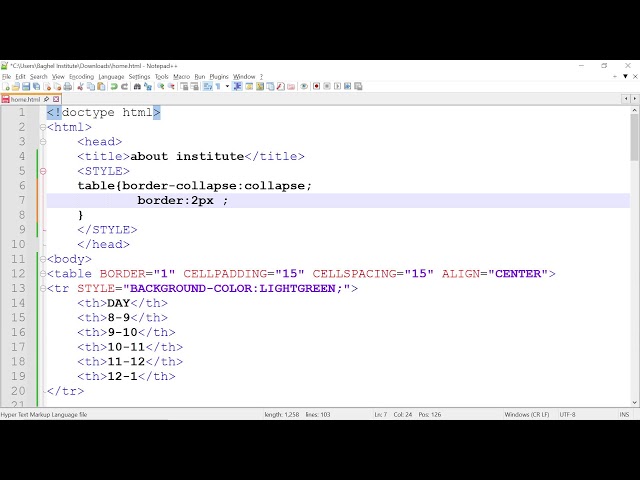
Task: Click the vertical scrollbar up arrow
Action: 635,110
